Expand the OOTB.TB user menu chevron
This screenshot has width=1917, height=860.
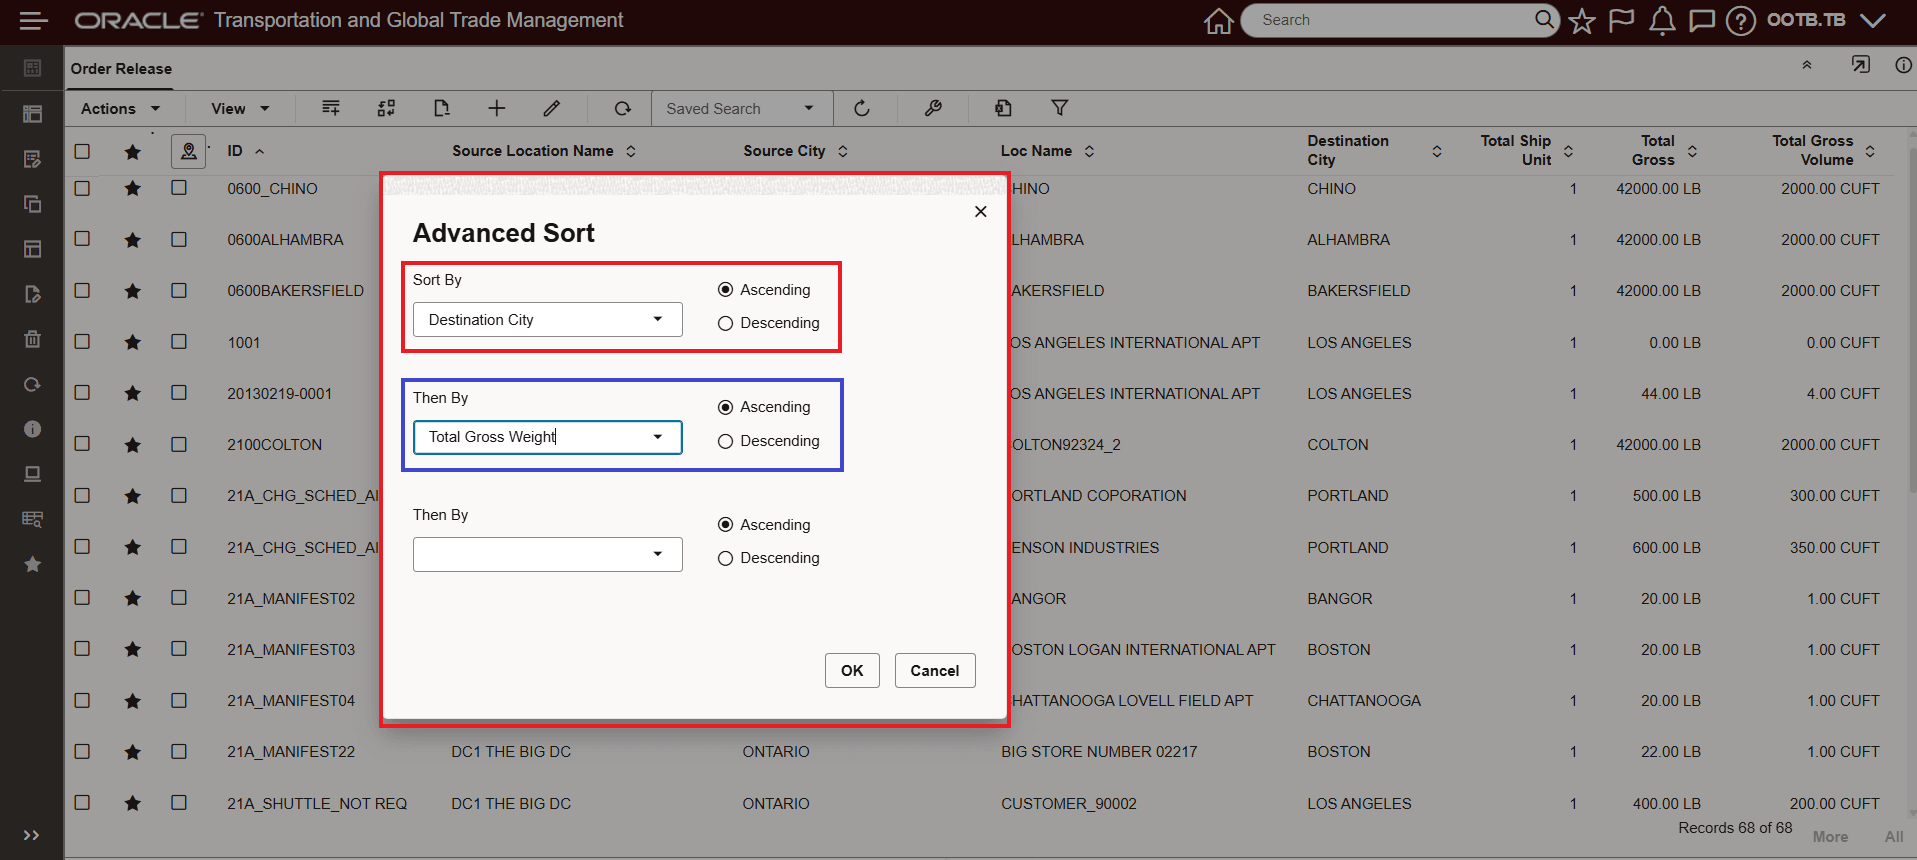point(1873,20)
